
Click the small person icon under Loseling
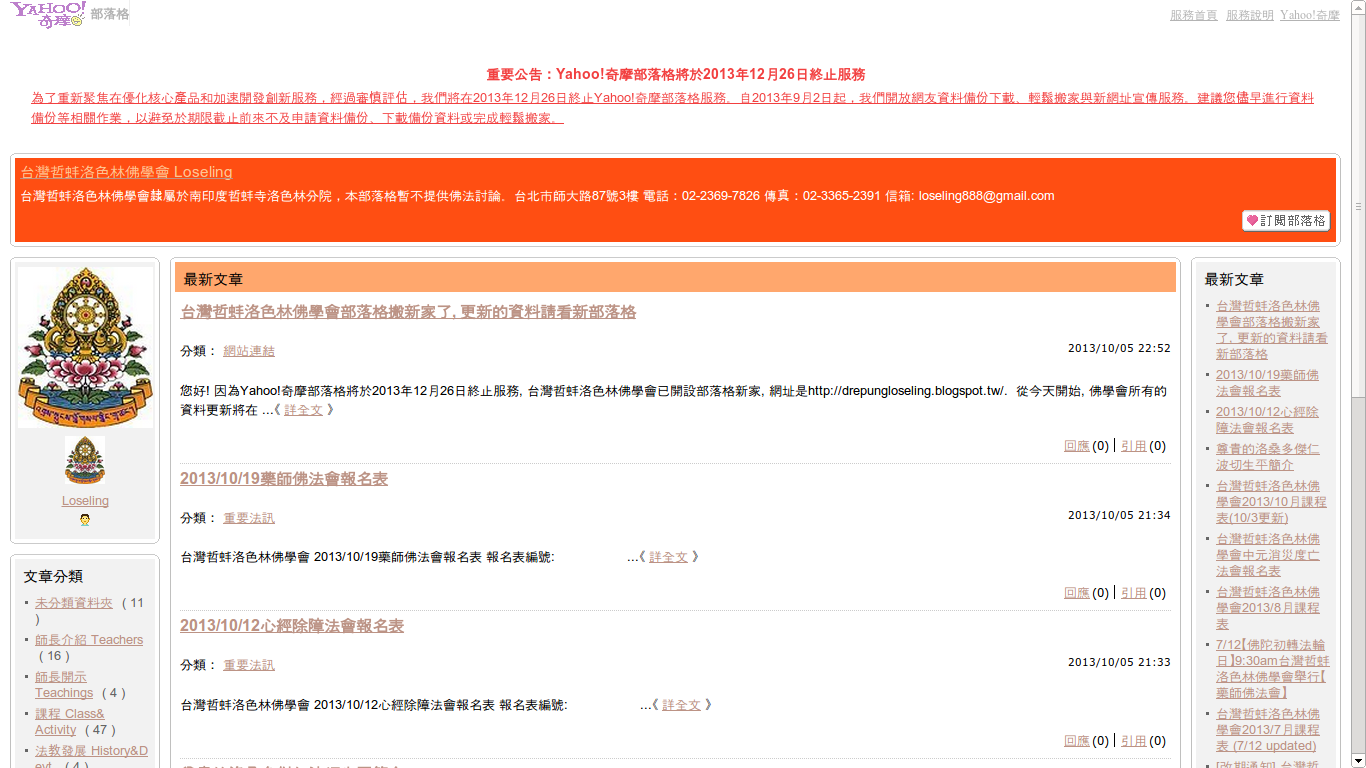click(85, 520)
